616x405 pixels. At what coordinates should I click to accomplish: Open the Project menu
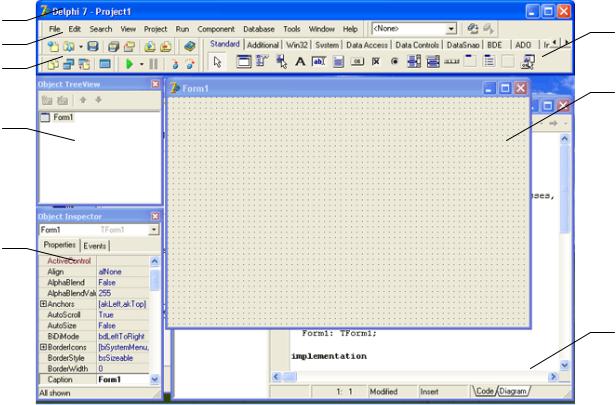(155, 29)
